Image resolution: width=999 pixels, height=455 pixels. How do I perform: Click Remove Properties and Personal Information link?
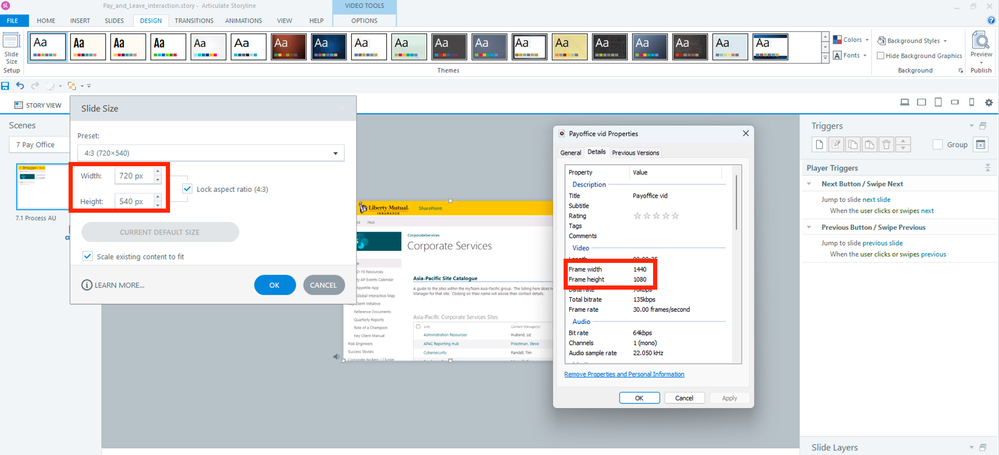click(624, 374)
